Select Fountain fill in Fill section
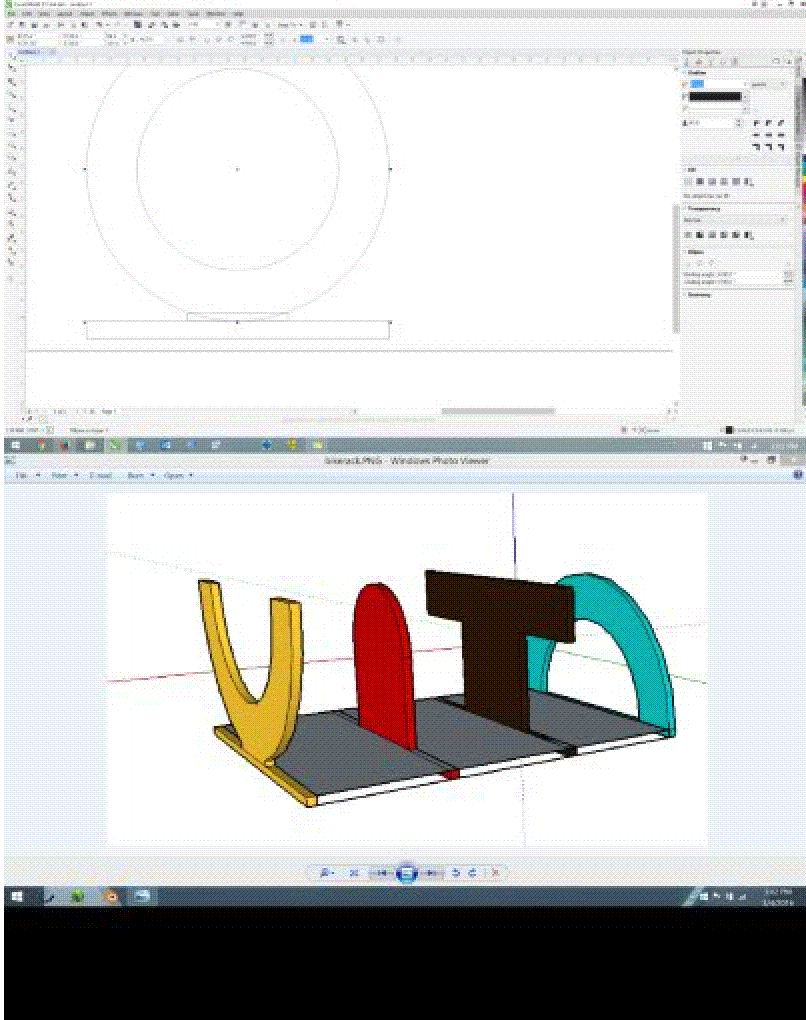 click(x=712, y=181)
